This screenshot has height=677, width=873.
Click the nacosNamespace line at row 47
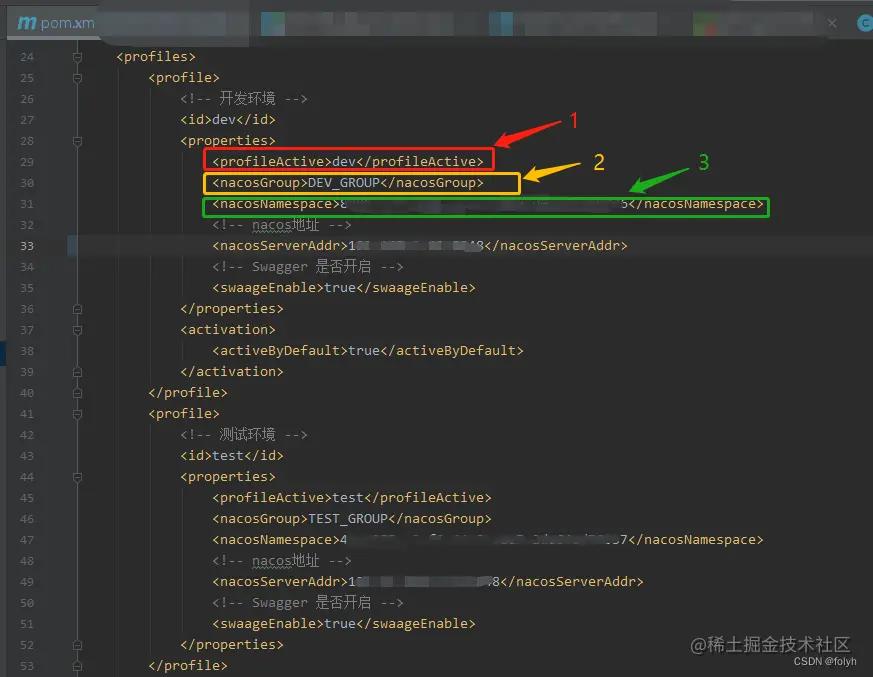(488, 540)
